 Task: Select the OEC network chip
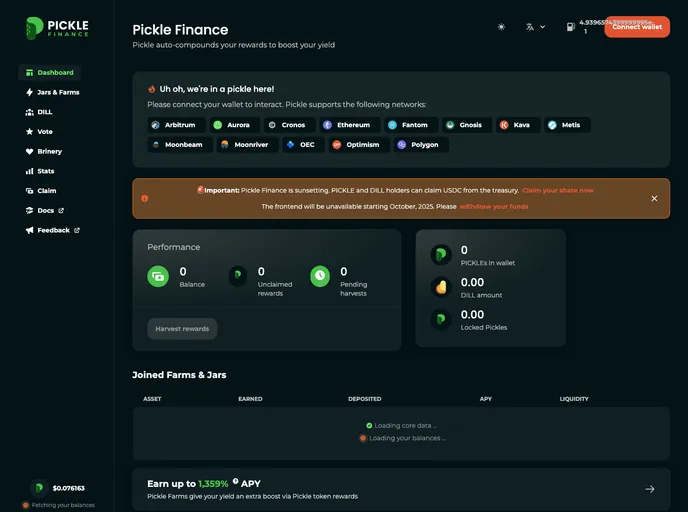tap(303, 145)
